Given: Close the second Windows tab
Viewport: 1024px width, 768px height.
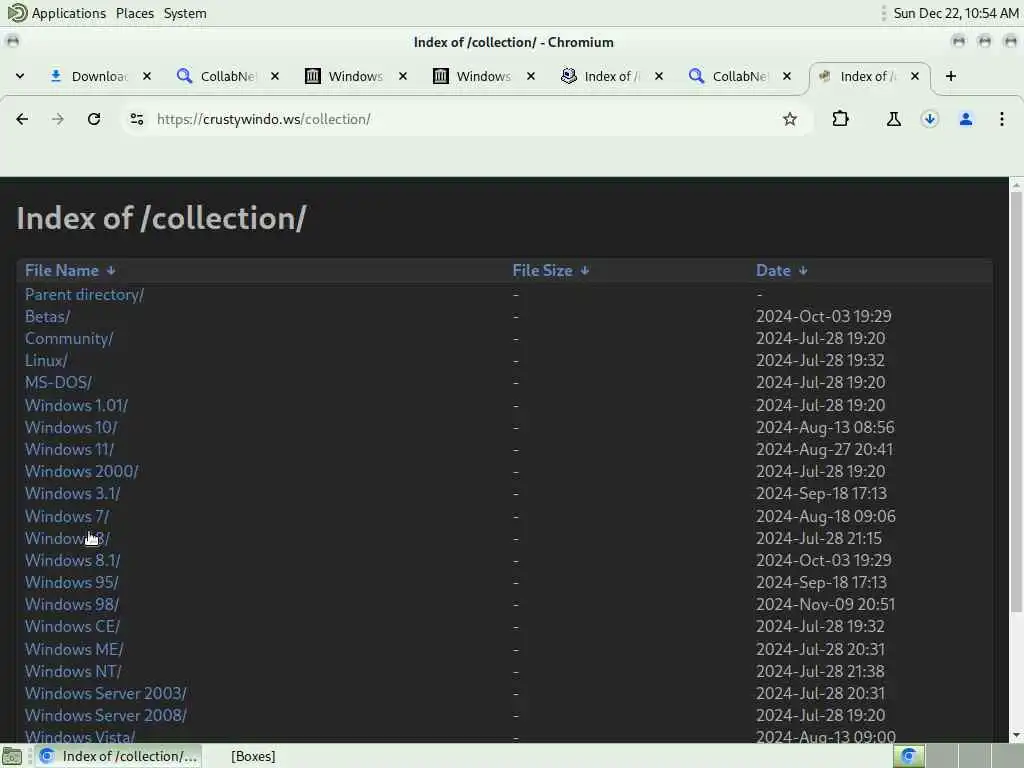Looking at the screenshot, I should (531, 76).
